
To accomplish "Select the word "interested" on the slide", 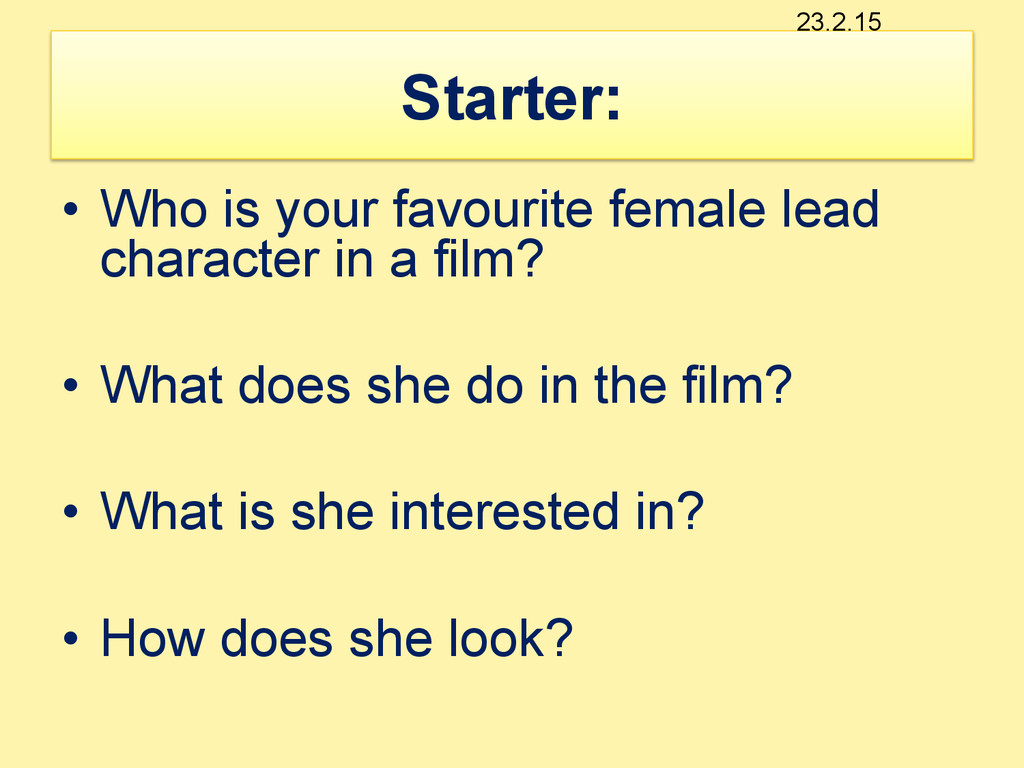I will [504, 511].
